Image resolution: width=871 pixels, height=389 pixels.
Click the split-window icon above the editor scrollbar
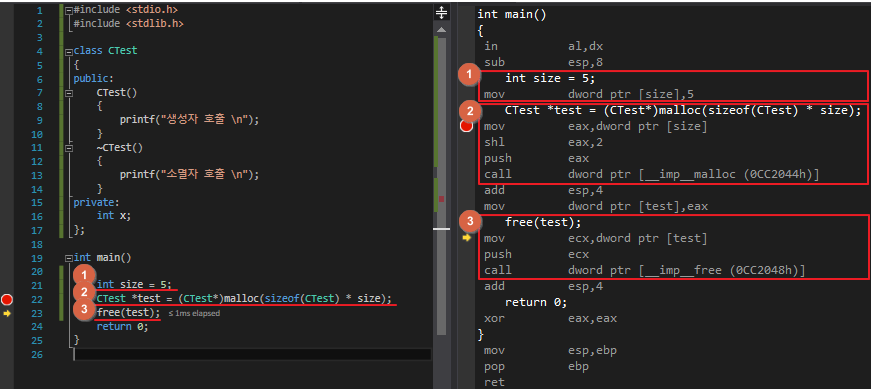pyautogui.click(x=441, y=12)
